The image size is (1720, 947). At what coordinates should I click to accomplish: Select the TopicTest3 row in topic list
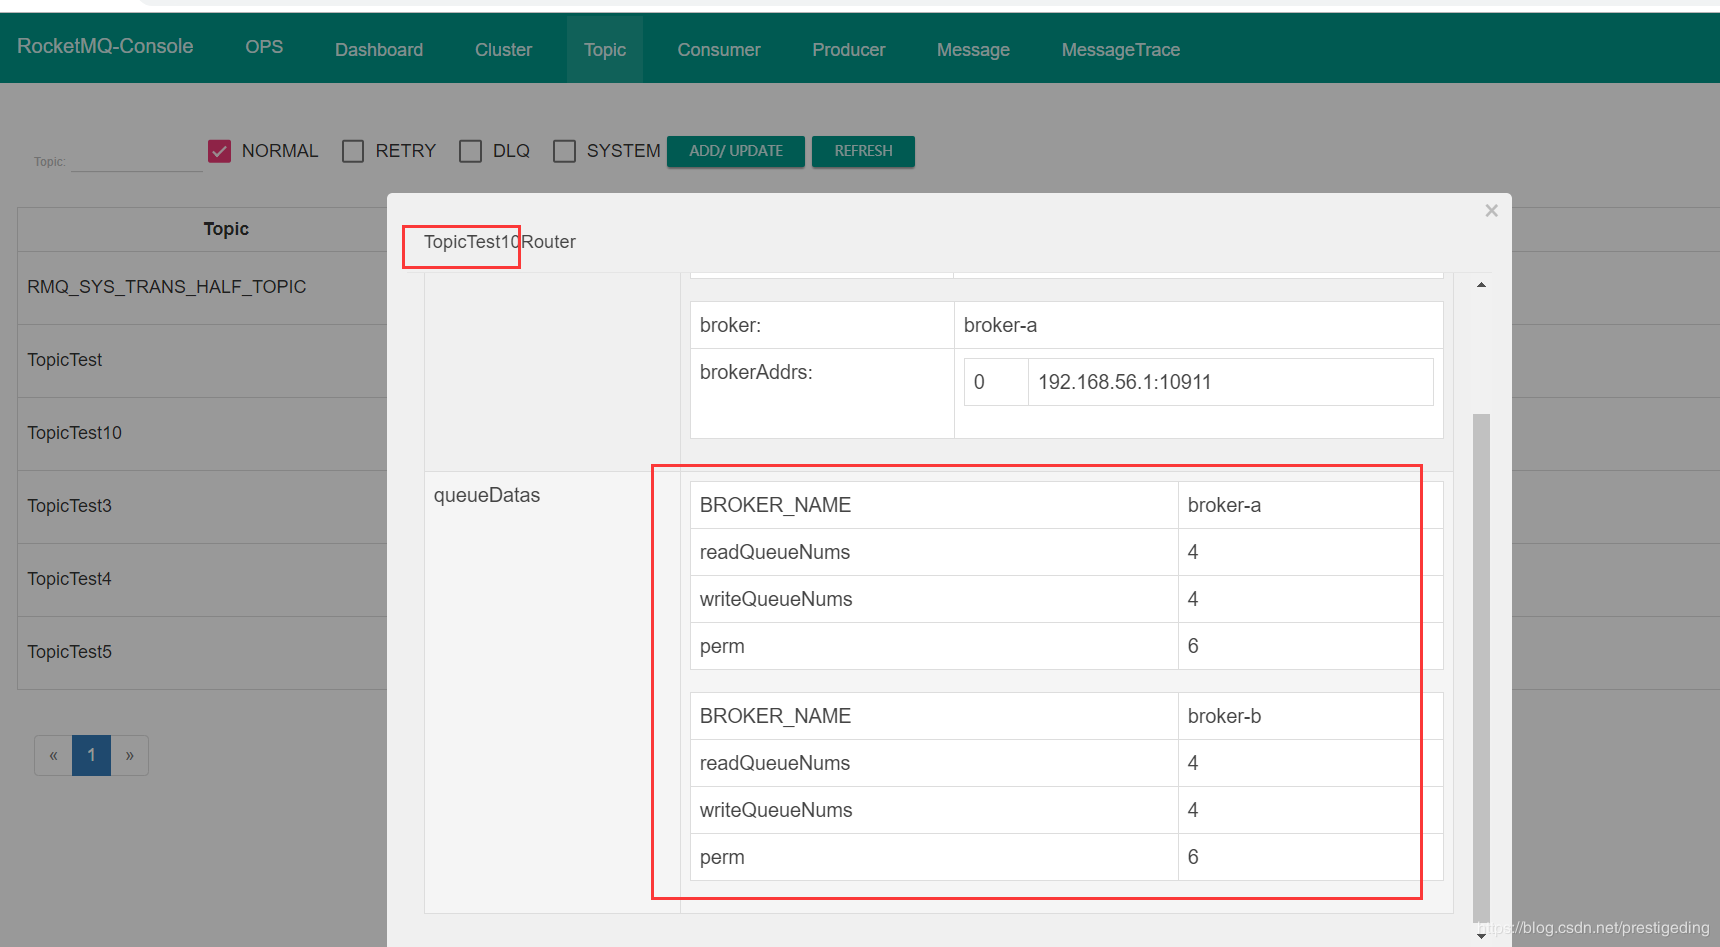(70, 506)
